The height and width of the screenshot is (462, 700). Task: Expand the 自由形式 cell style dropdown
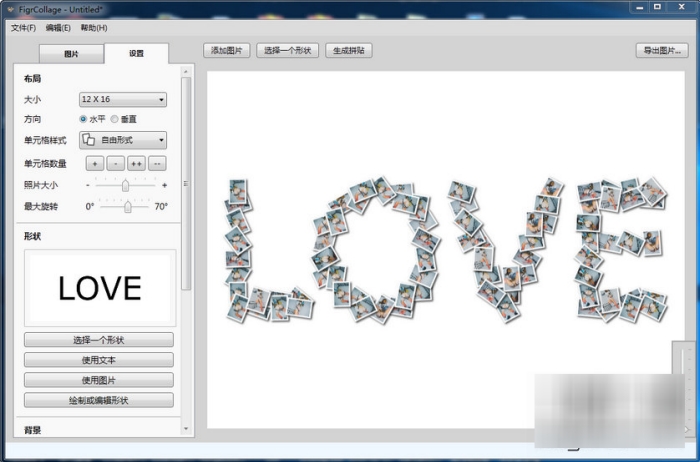[161, 141]
